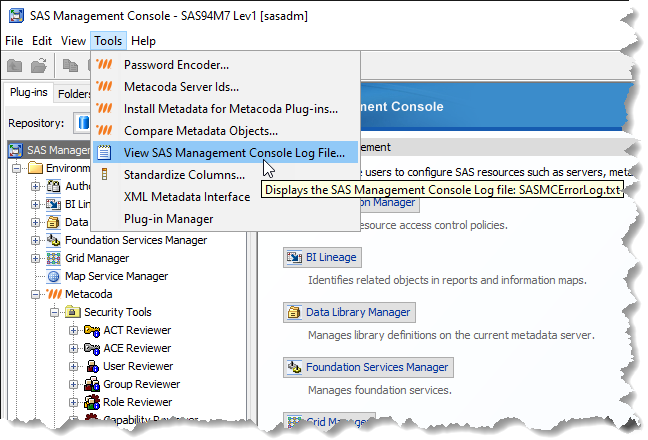Image resolution: width=648 pixels, height=440 pixels.
Task: Click the Grid Manager tree icon
Action: pos(53,258)
